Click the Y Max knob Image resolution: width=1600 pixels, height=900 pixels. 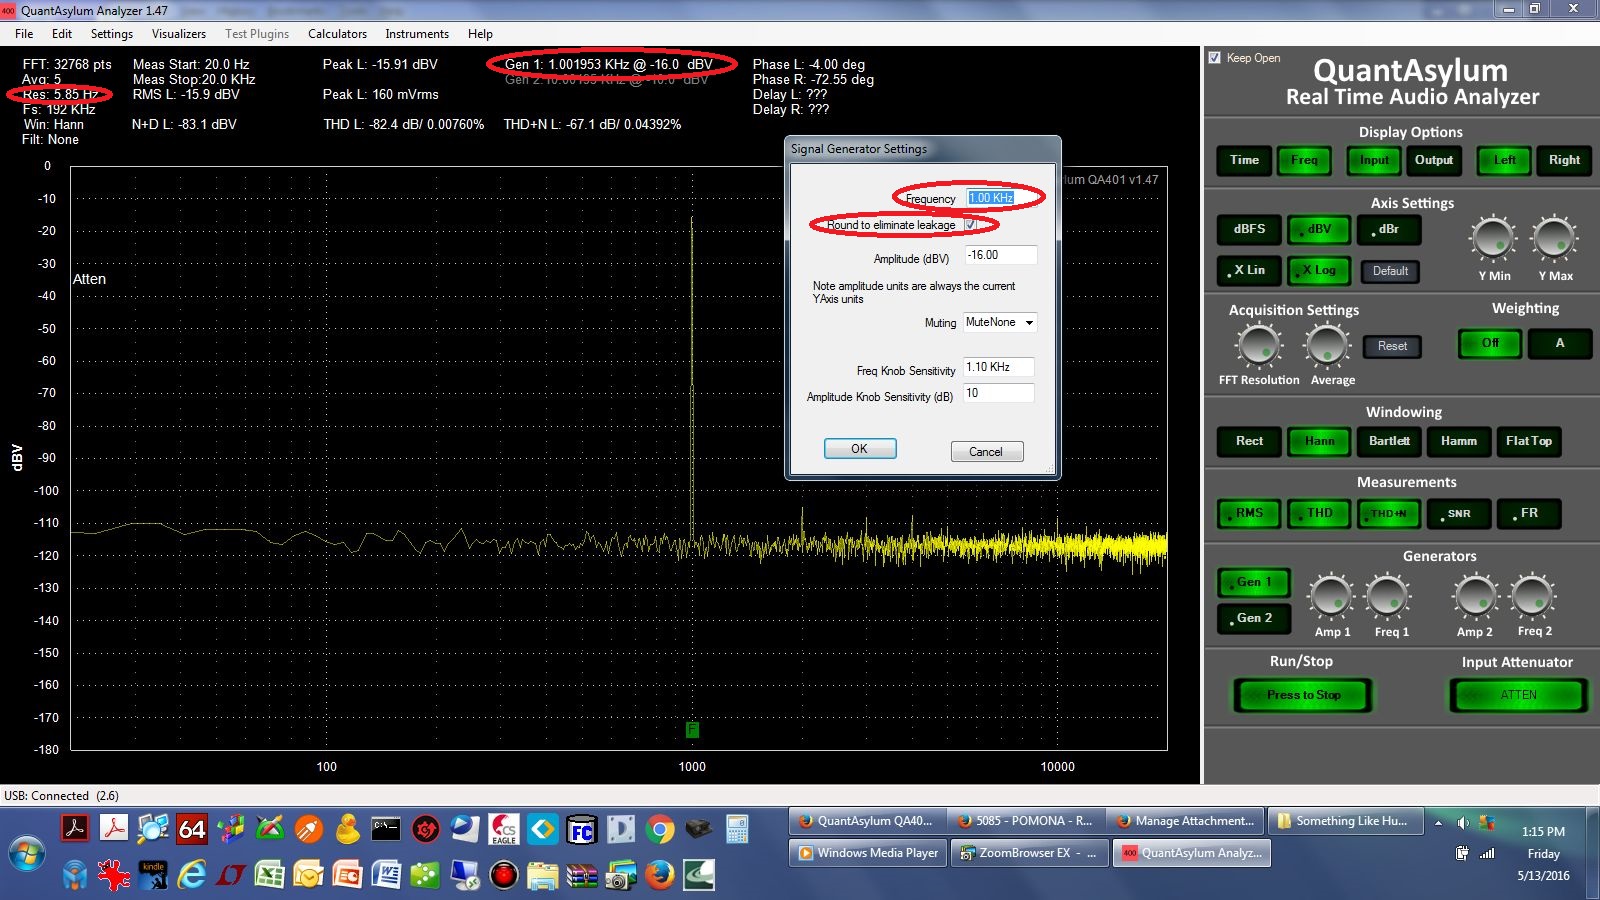(x=1555, y=239)
